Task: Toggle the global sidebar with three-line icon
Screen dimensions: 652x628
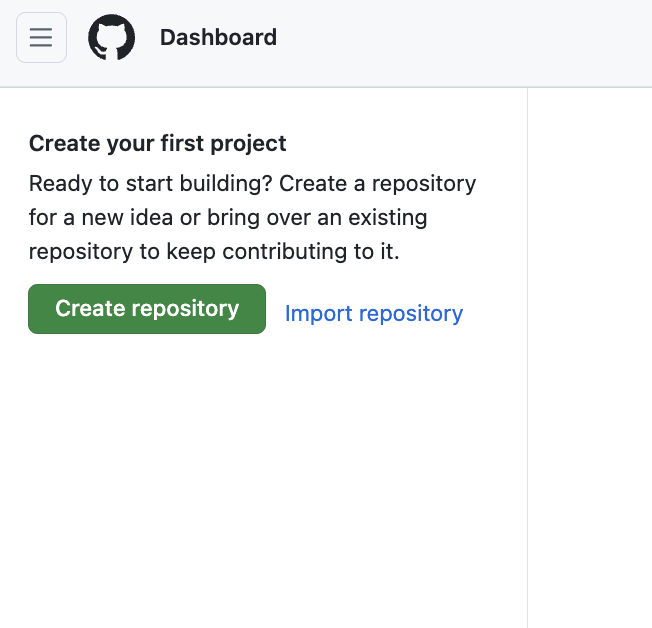Action: point(41,38)
